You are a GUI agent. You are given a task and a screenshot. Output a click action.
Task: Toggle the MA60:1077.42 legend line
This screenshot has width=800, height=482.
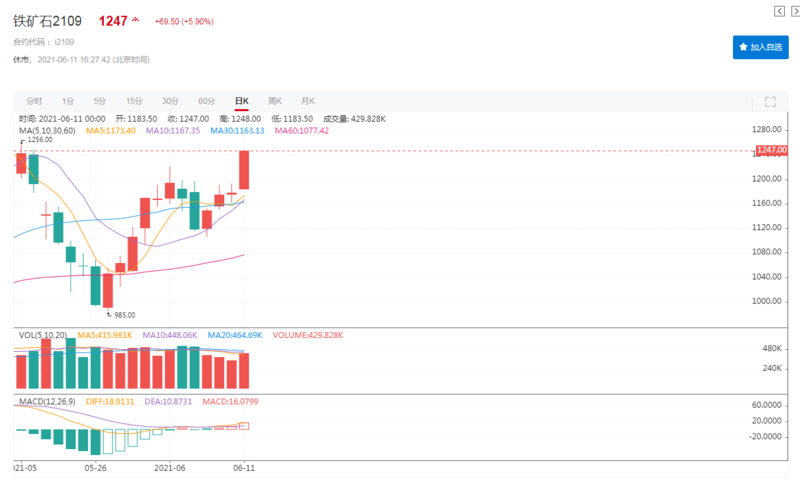tap(301, 130)
